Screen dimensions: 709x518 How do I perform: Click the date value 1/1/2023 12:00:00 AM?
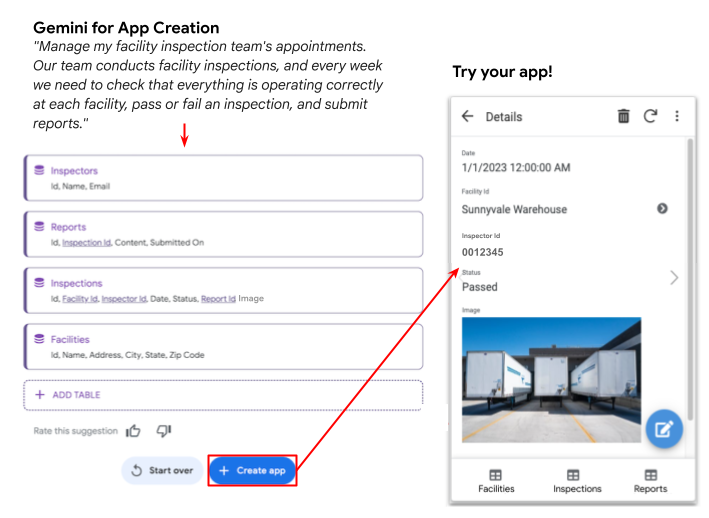tap(516, 168)
